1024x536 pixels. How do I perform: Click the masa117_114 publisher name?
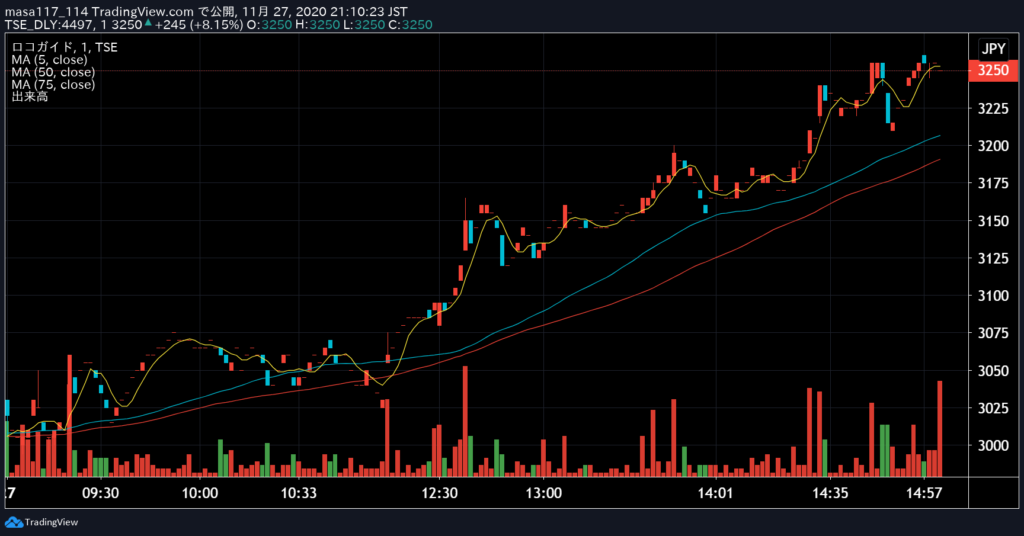click(46, 12)
